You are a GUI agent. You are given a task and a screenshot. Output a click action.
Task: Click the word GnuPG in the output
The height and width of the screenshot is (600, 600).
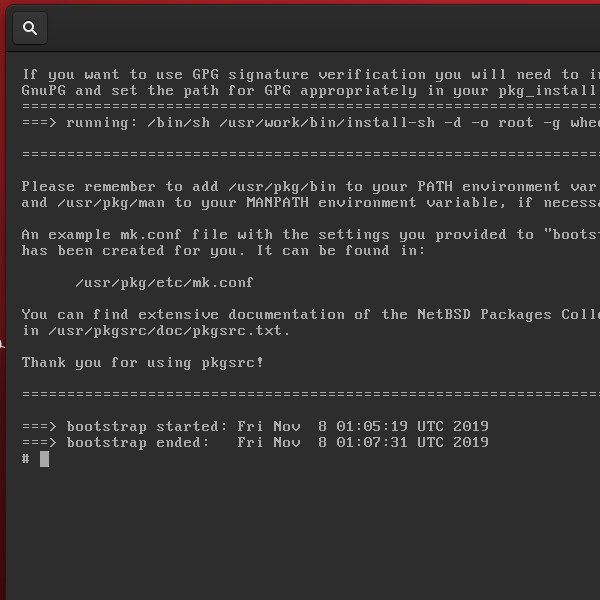coord(43,91)
